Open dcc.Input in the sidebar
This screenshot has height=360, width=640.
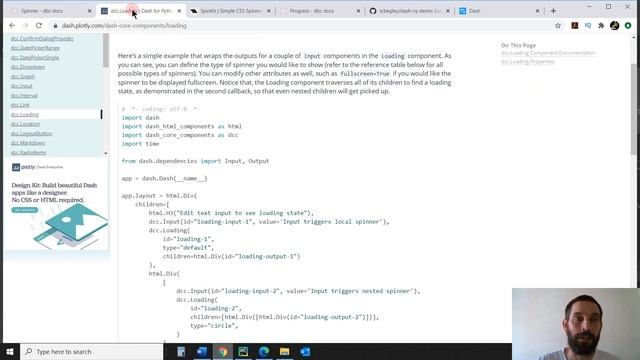click(x=21, y=86)
